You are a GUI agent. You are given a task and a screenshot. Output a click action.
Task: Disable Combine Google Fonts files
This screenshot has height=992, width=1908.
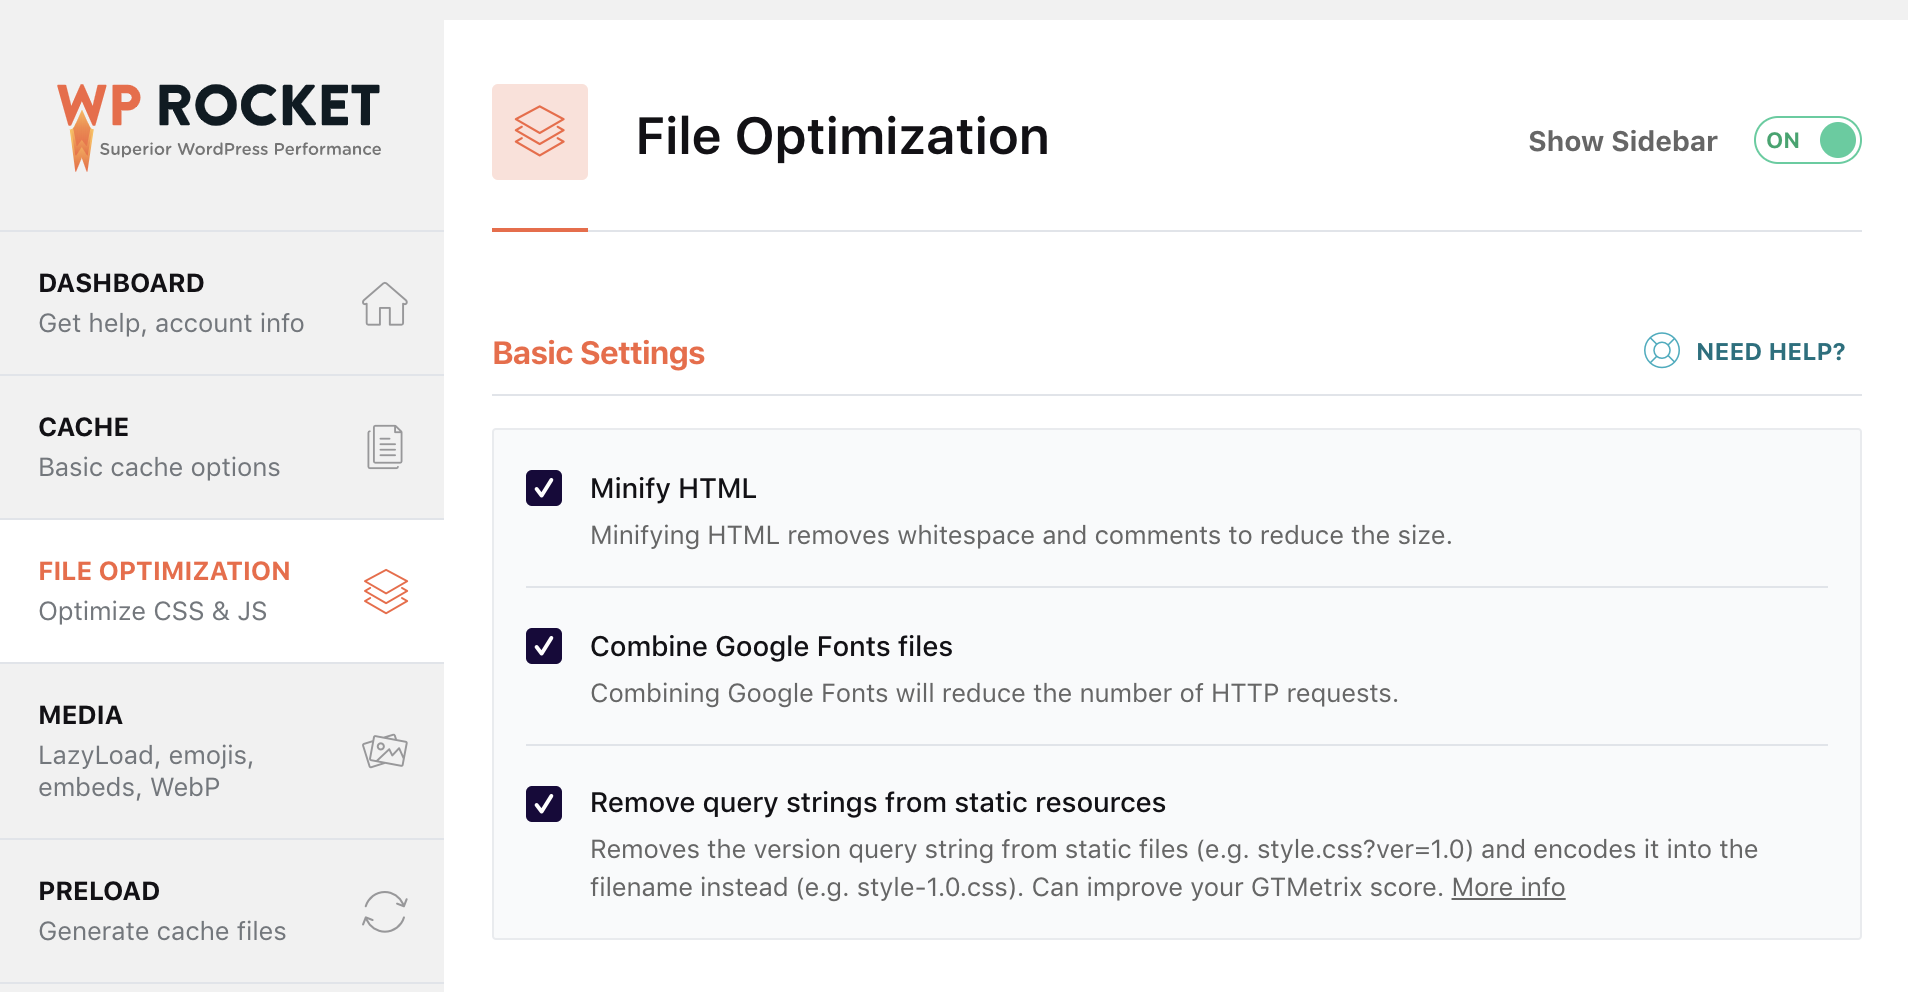(x=543, y=647)
